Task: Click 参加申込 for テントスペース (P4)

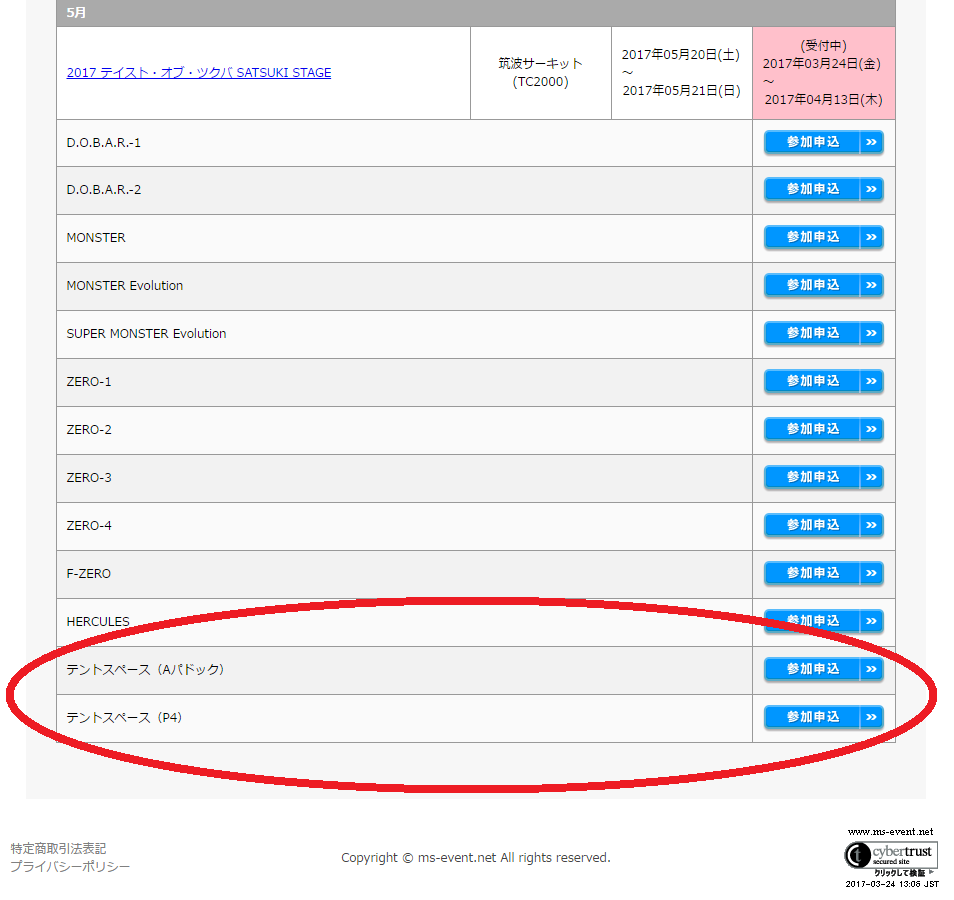Action: pos(823,717)
